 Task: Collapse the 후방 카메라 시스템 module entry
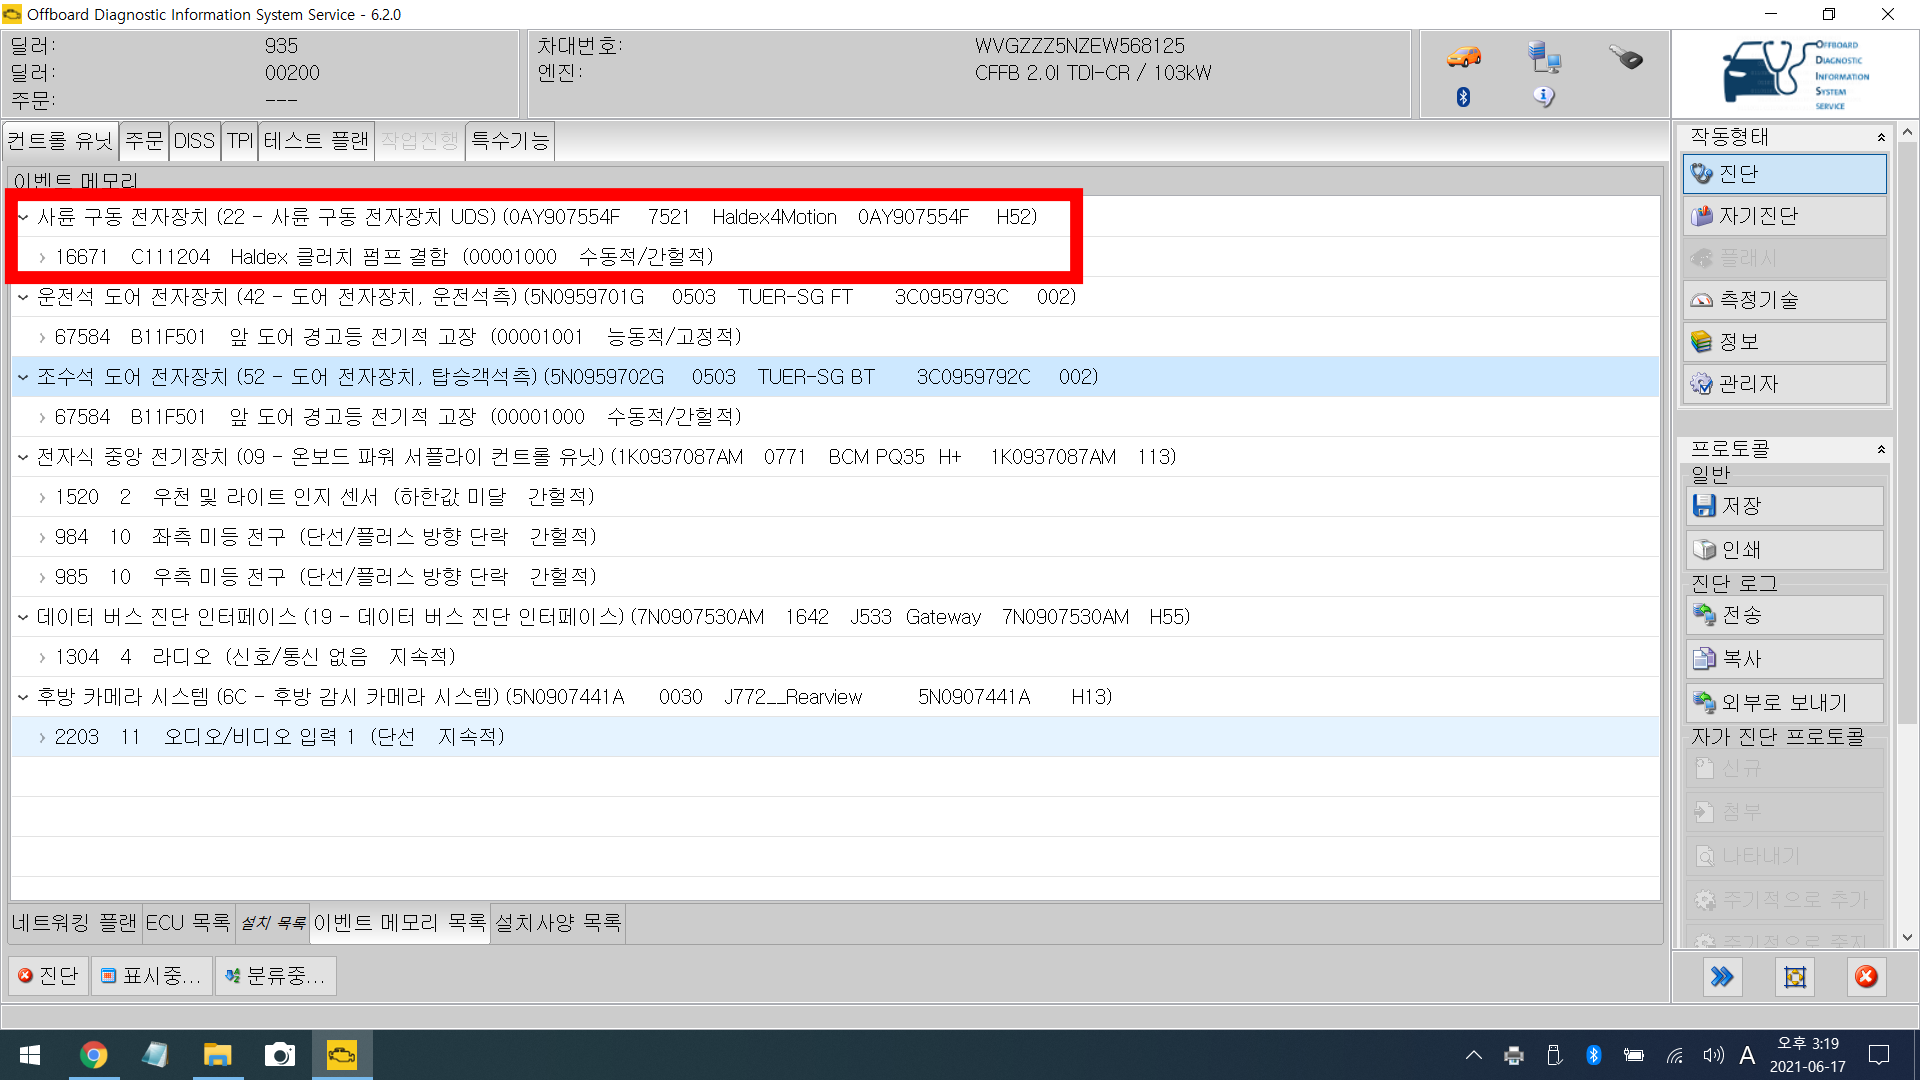click(x=23, y=697)
